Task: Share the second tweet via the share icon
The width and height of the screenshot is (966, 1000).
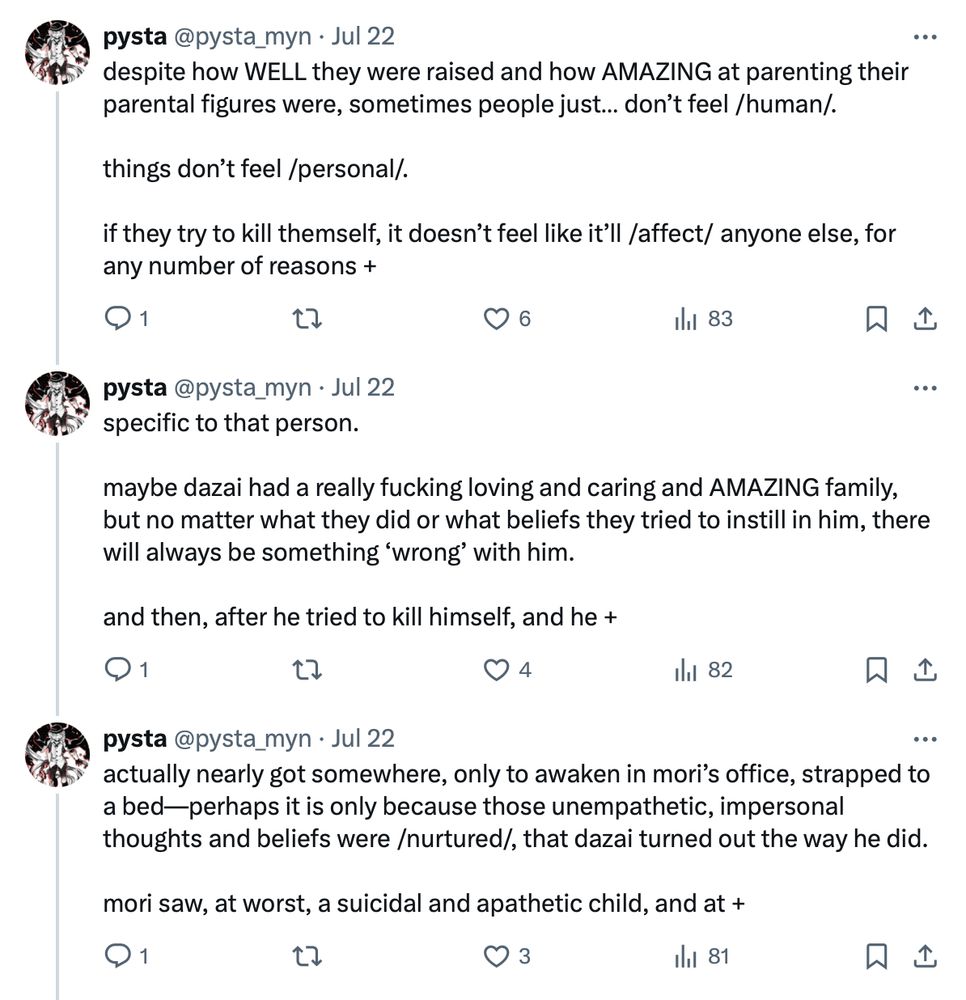Action: click(x=924, y=670)
